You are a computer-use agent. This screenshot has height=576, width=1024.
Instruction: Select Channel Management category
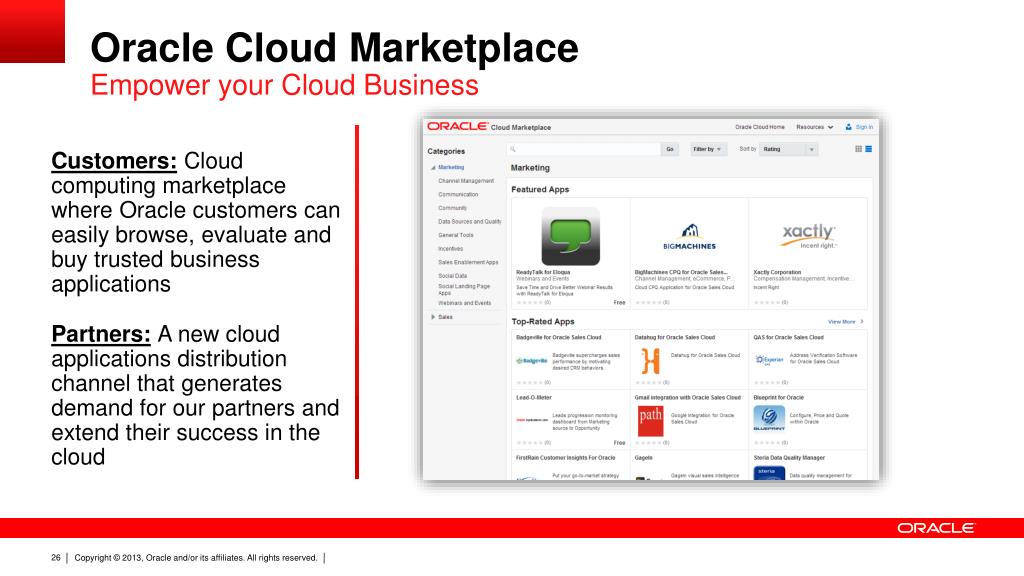466,181
